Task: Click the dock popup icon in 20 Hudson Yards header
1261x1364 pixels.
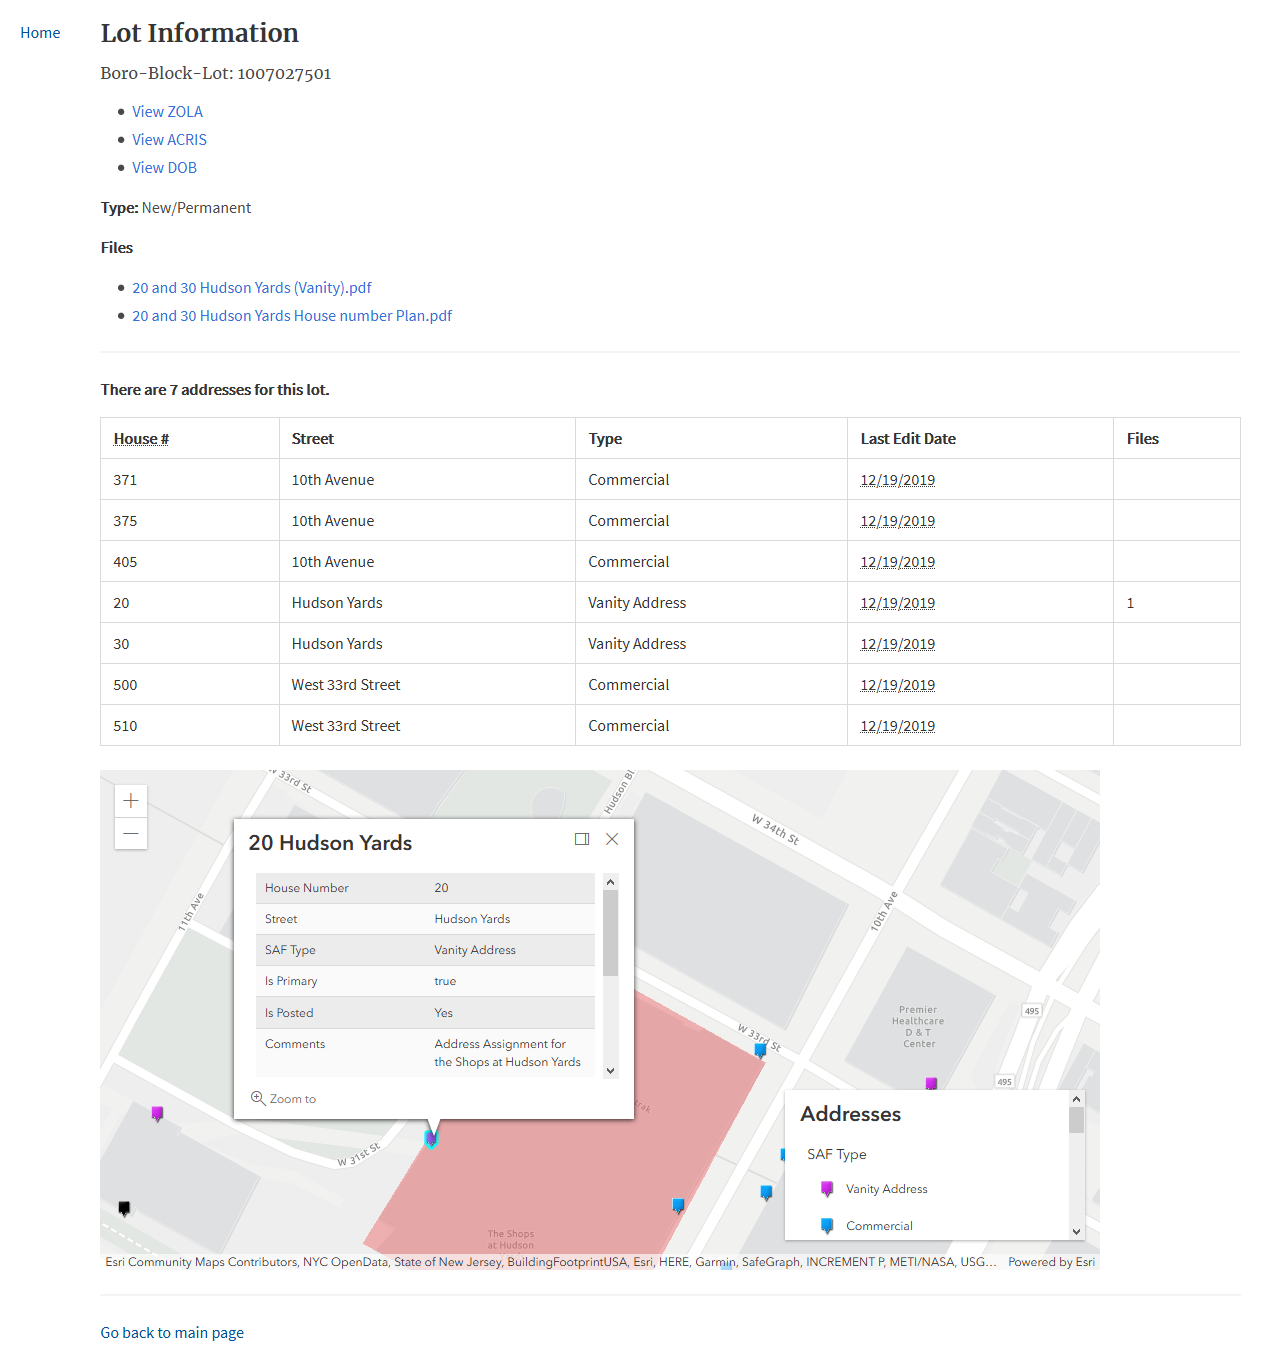Action: click(x=582, y=839)
